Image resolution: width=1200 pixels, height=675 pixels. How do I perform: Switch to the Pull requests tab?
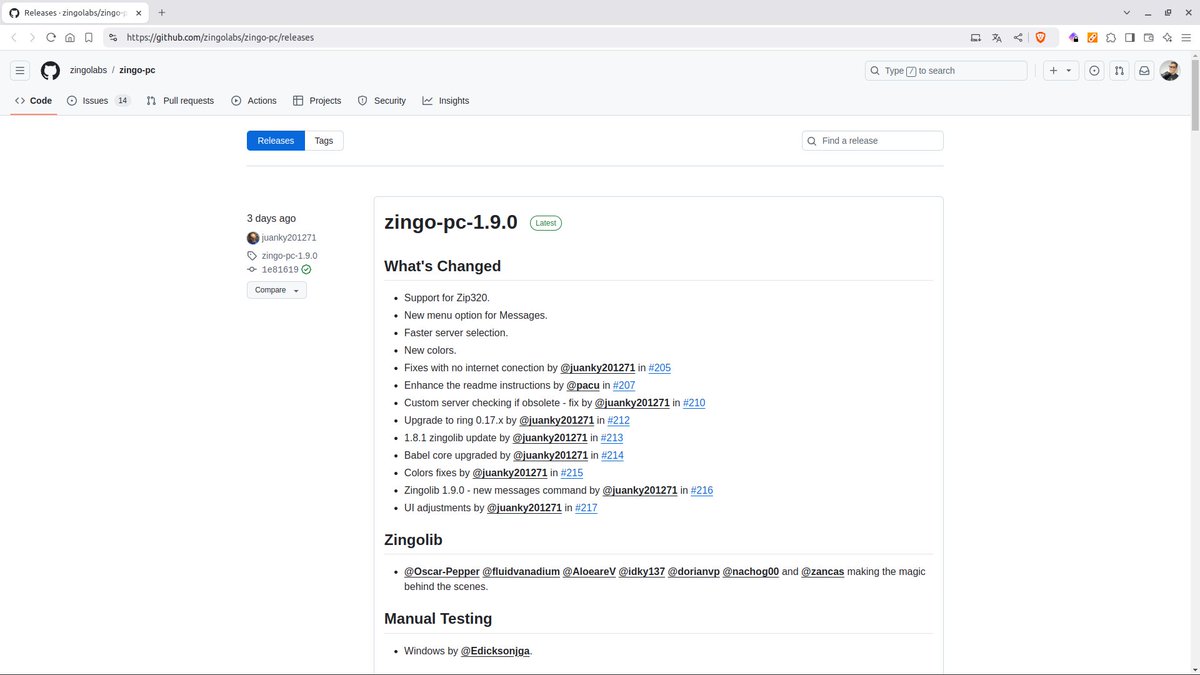[x=180, y=101]
